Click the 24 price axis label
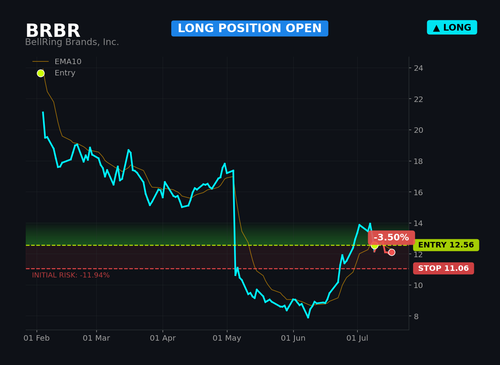 click(418, 68)
